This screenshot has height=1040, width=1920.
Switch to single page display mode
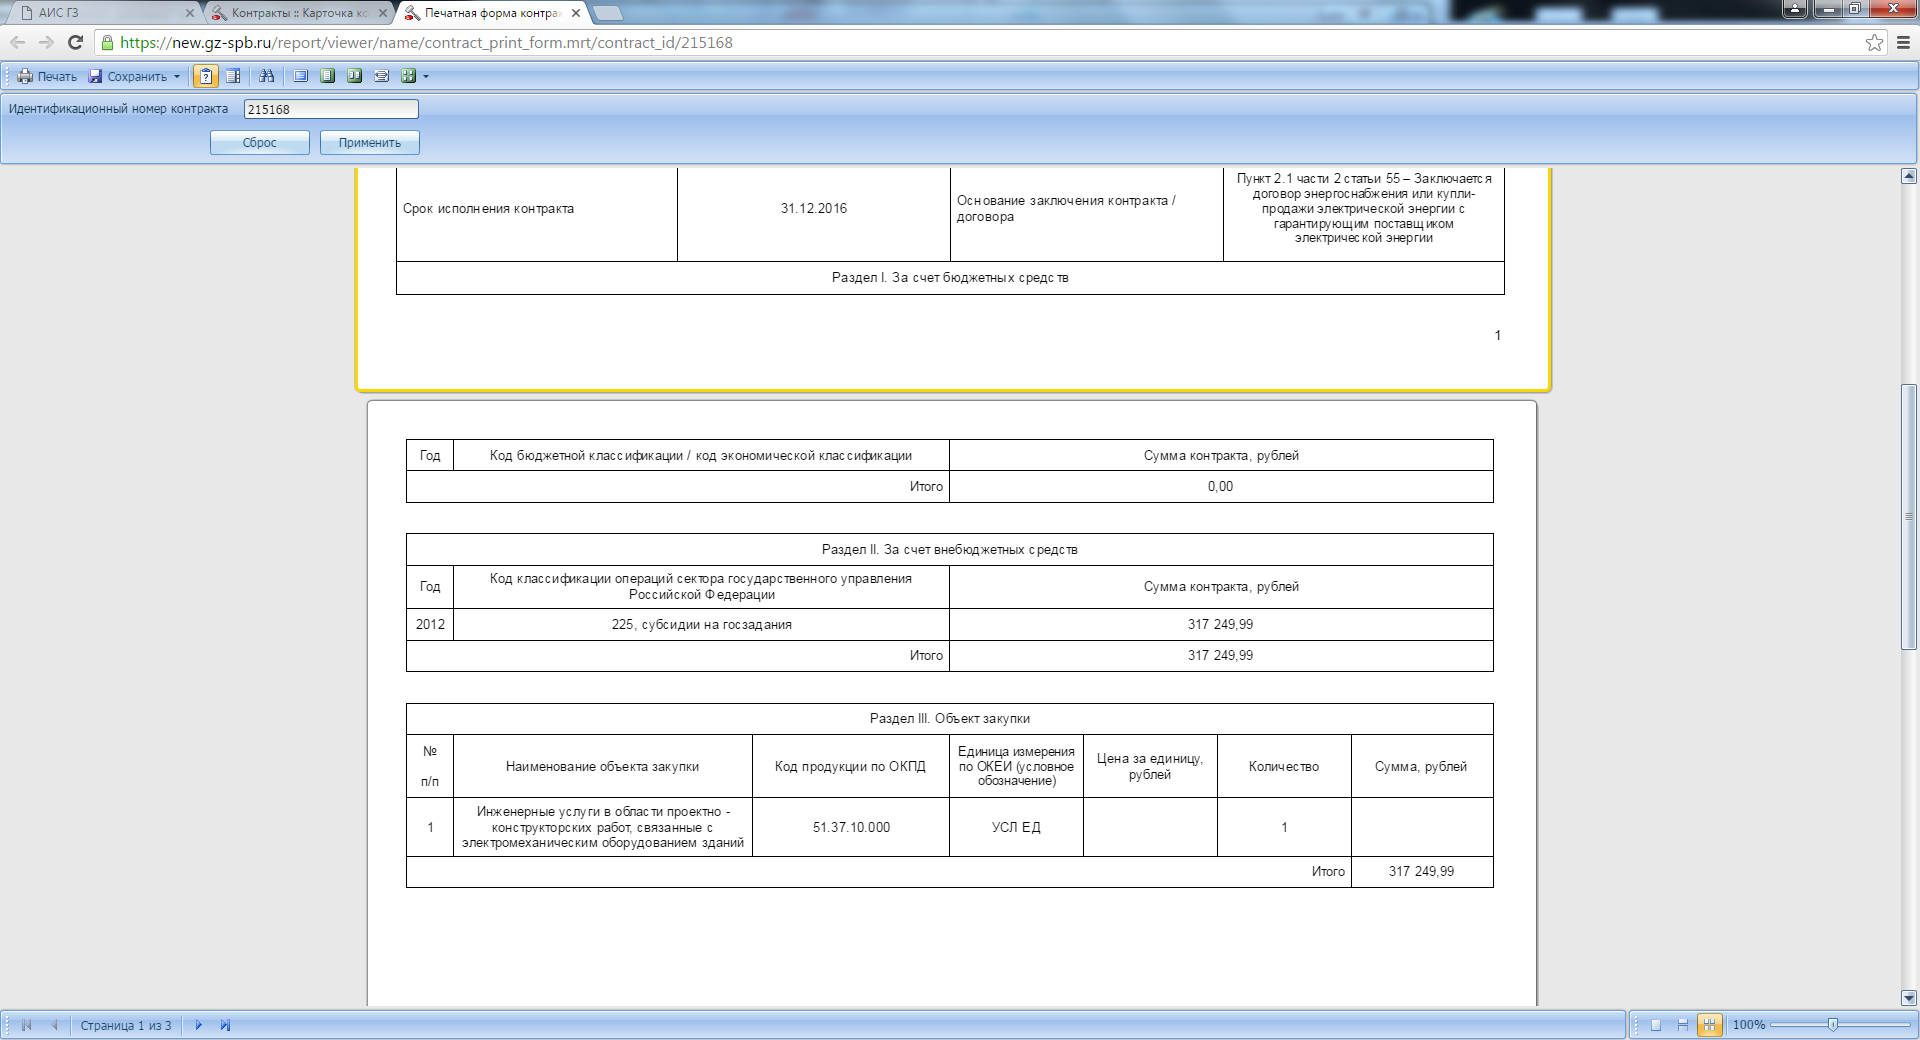tap(1656, 1025)
